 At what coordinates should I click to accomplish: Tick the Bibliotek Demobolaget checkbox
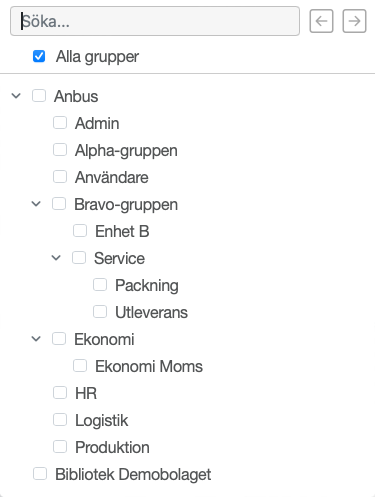pyautogui.click(x=40, y=474)
